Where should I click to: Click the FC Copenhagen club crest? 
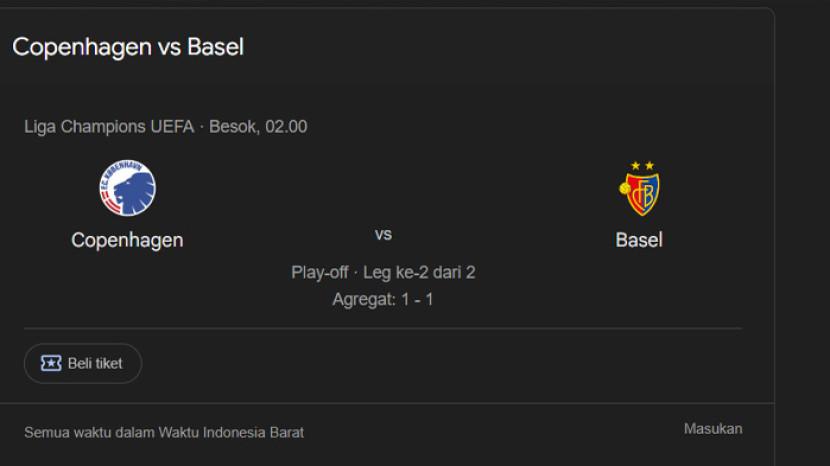(127, 189)
